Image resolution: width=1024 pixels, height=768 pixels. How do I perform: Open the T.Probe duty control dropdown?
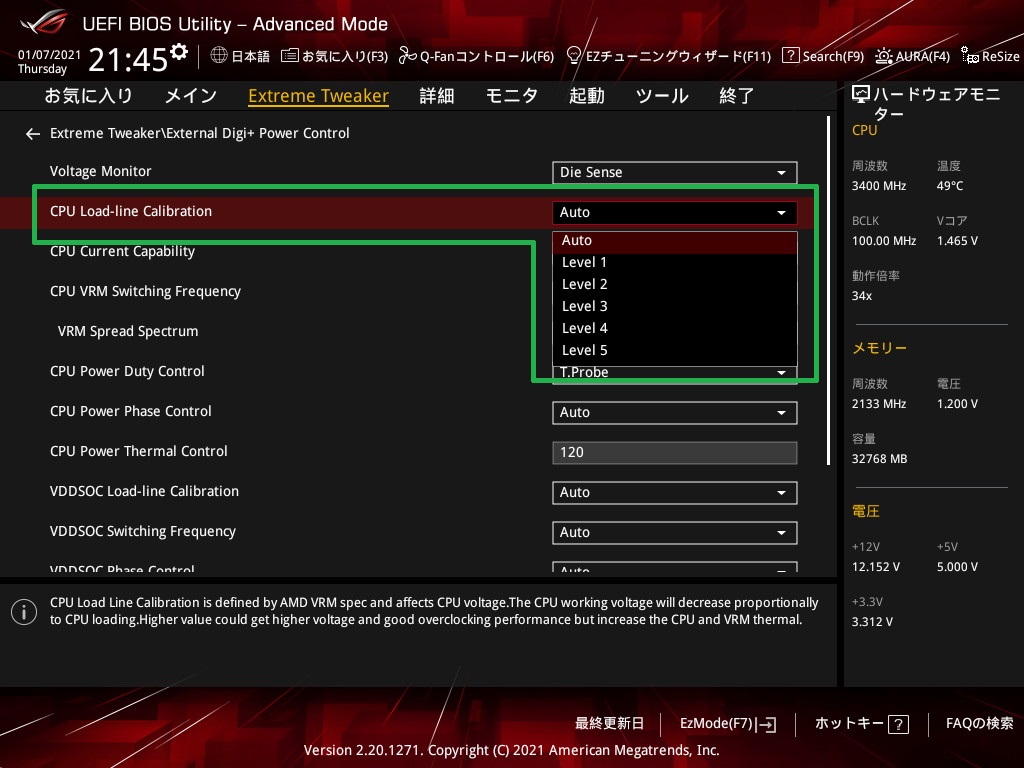[x=675, y=374]
